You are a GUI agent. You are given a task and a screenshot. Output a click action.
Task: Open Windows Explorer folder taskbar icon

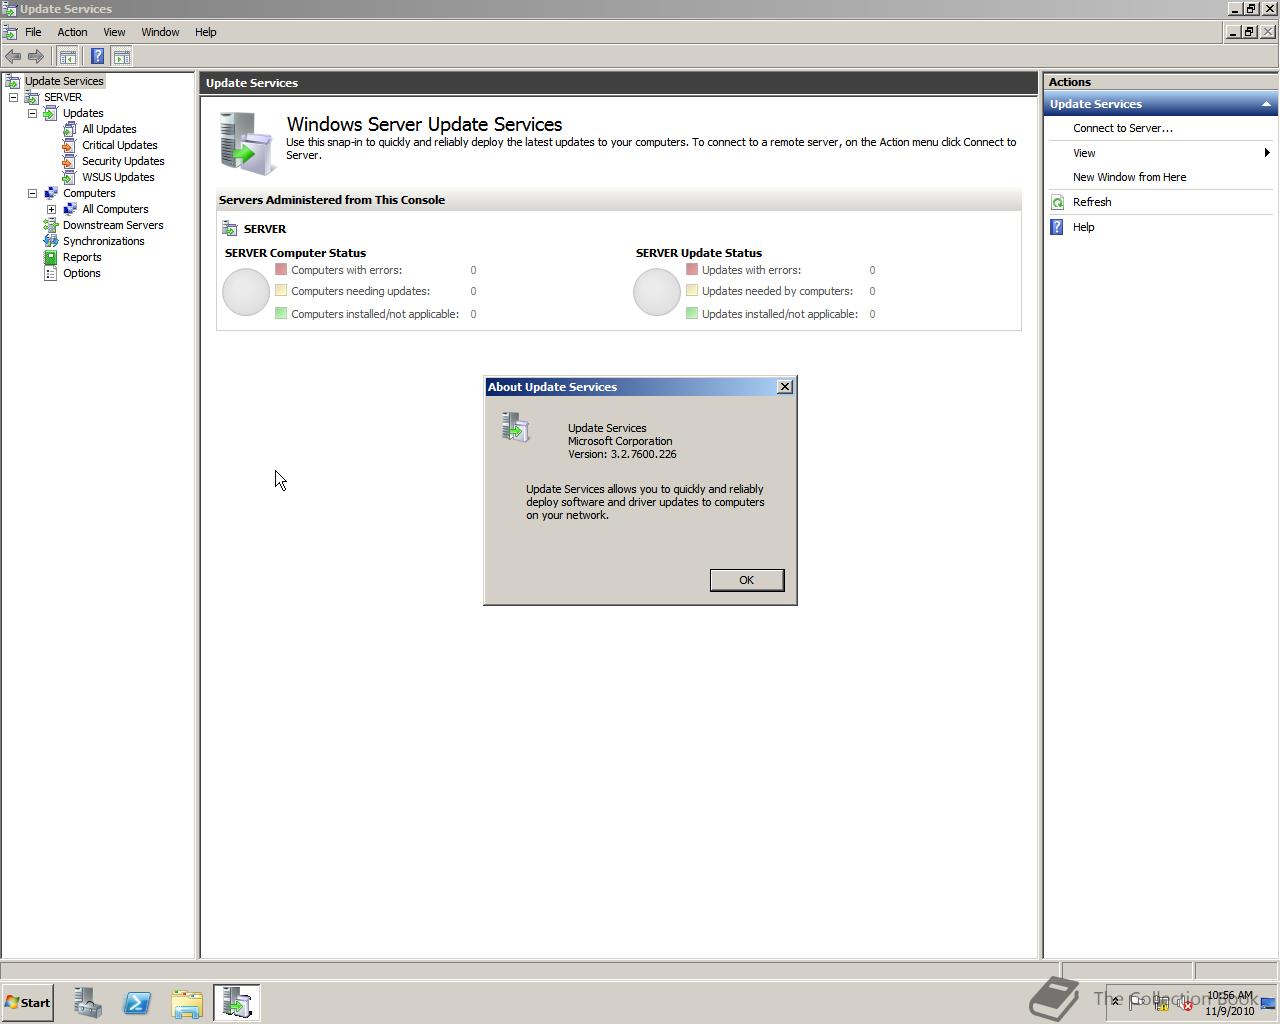point(187,1003)
